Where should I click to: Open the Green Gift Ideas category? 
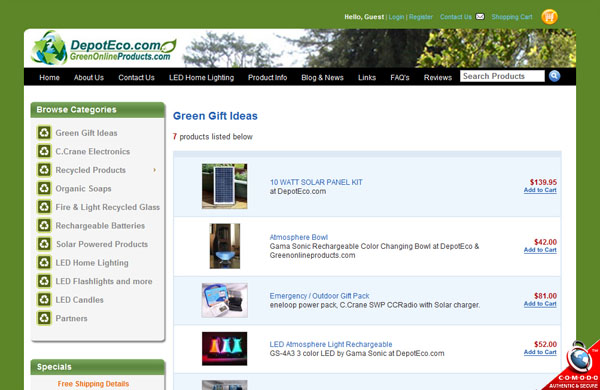coord(86,133)
